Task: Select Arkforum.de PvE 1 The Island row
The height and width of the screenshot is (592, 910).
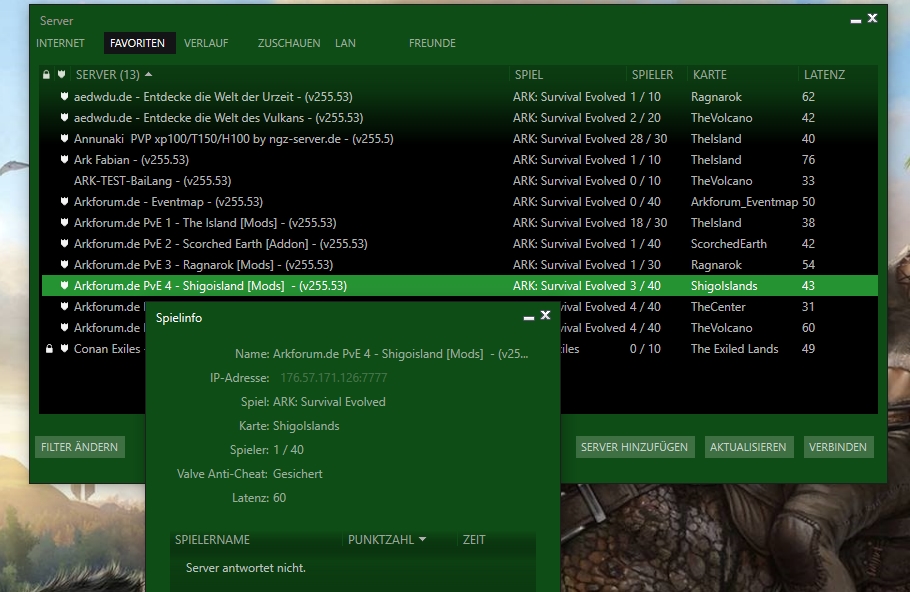Action: (x=458, y=222)
